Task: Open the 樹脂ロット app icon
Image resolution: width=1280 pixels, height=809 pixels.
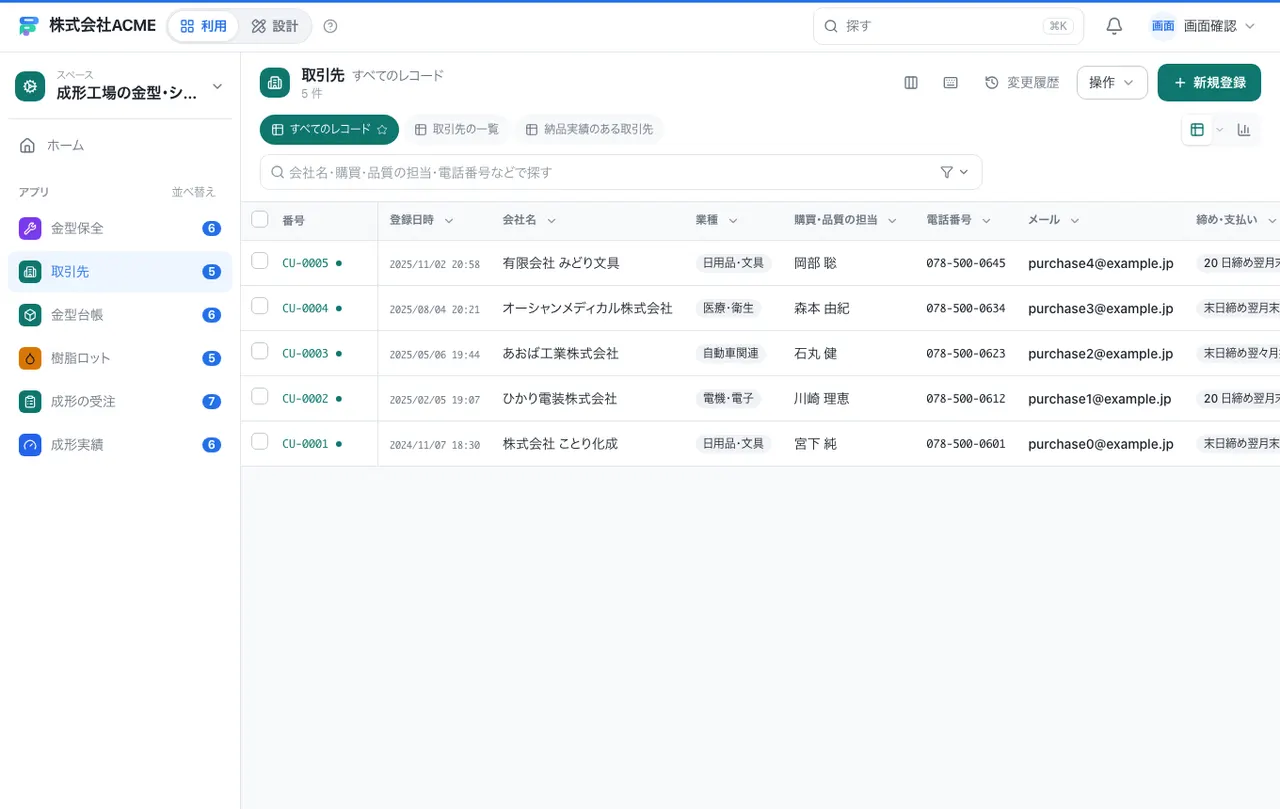Action: [30, 358]
